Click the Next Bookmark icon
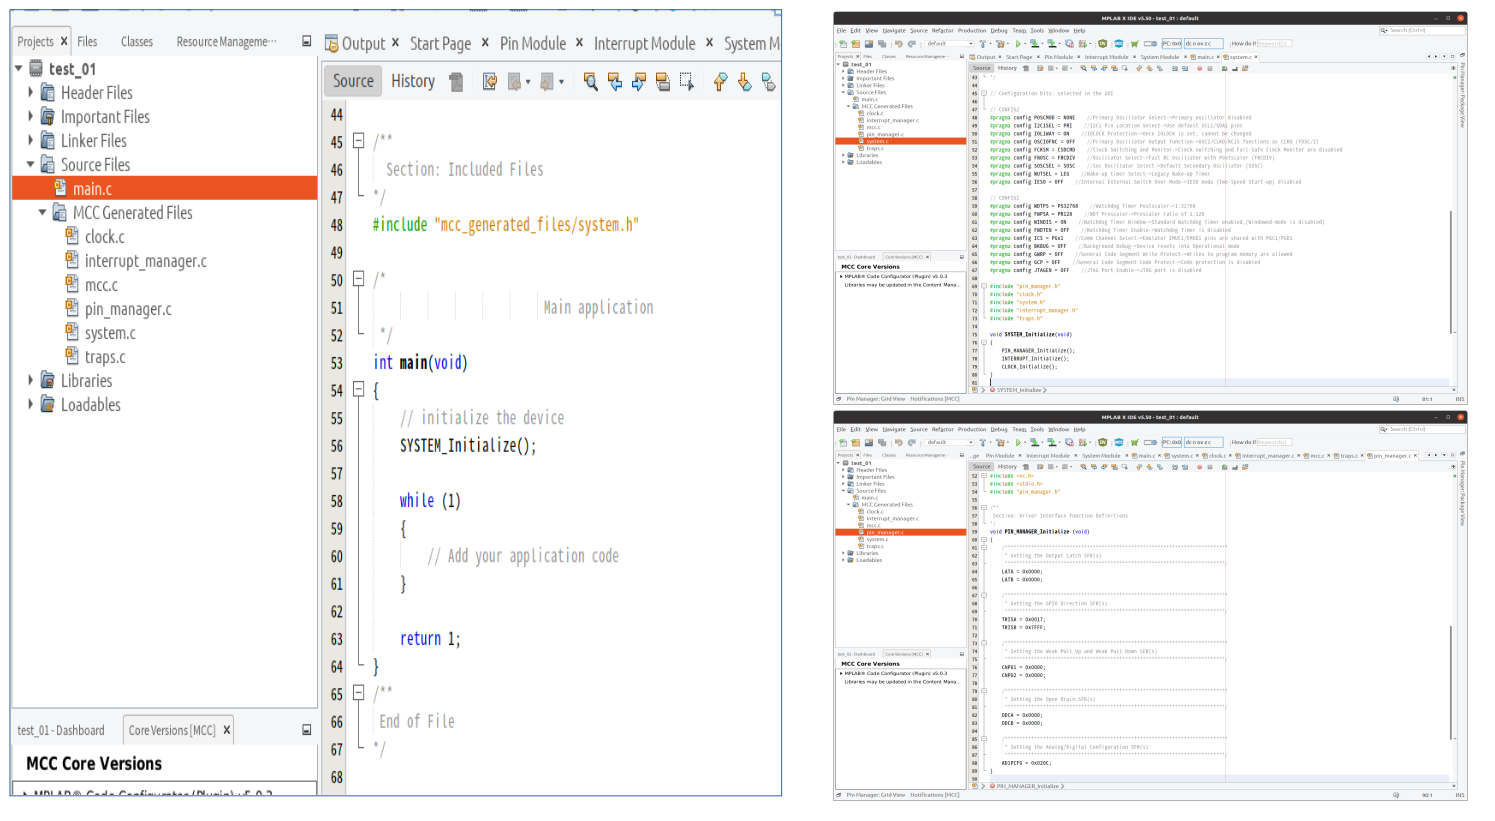The height and width of the screenshot is (821, 1495). tap(743, 82)
